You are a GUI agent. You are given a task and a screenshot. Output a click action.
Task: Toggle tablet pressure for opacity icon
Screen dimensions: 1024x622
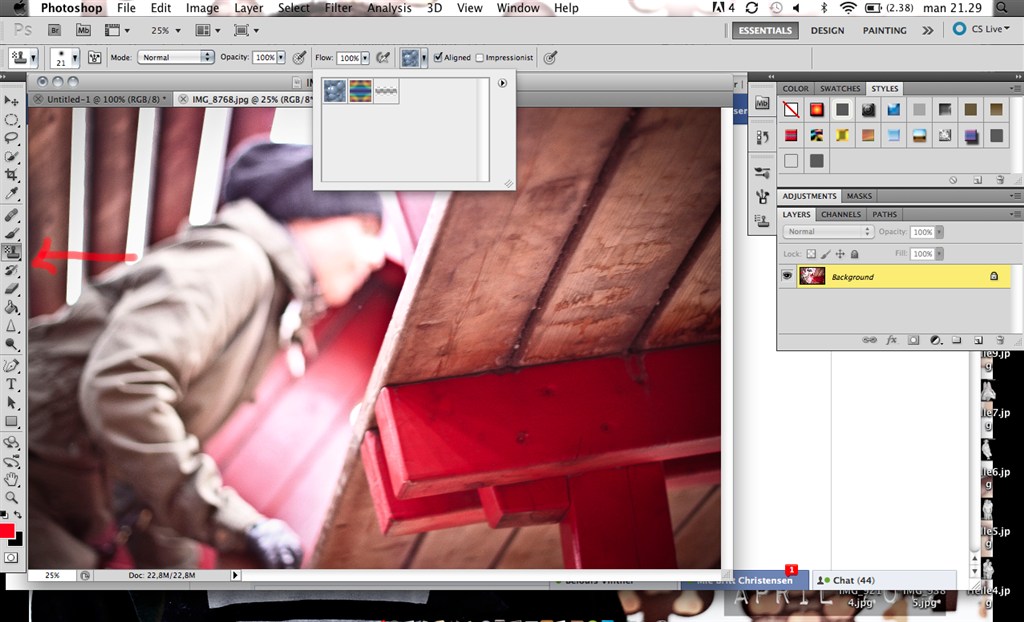pyautogui.click(x=299, y=57)
